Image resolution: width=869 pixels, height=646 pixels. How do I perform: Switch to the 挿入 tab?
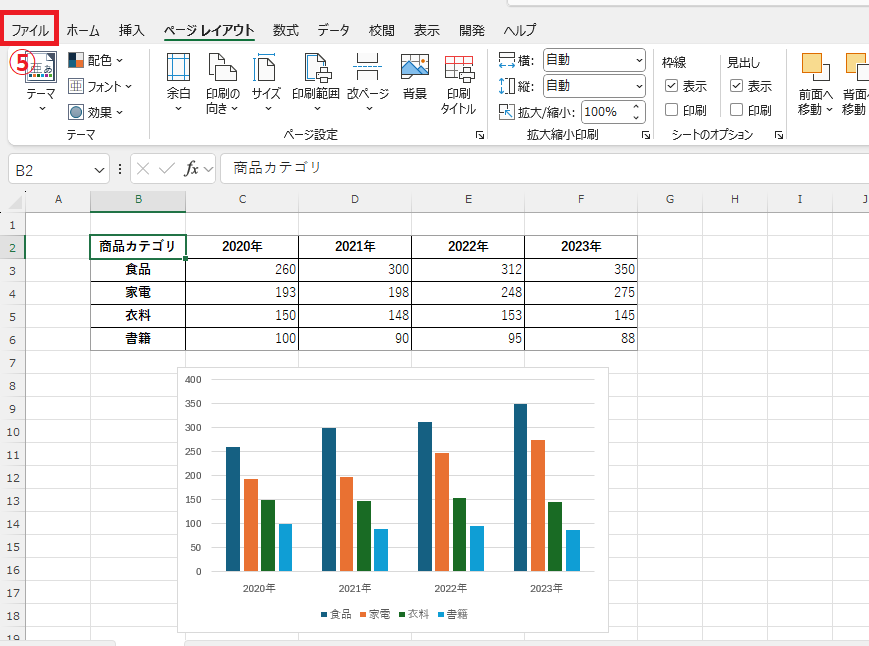pyautogui.click(x=131, y=30)
